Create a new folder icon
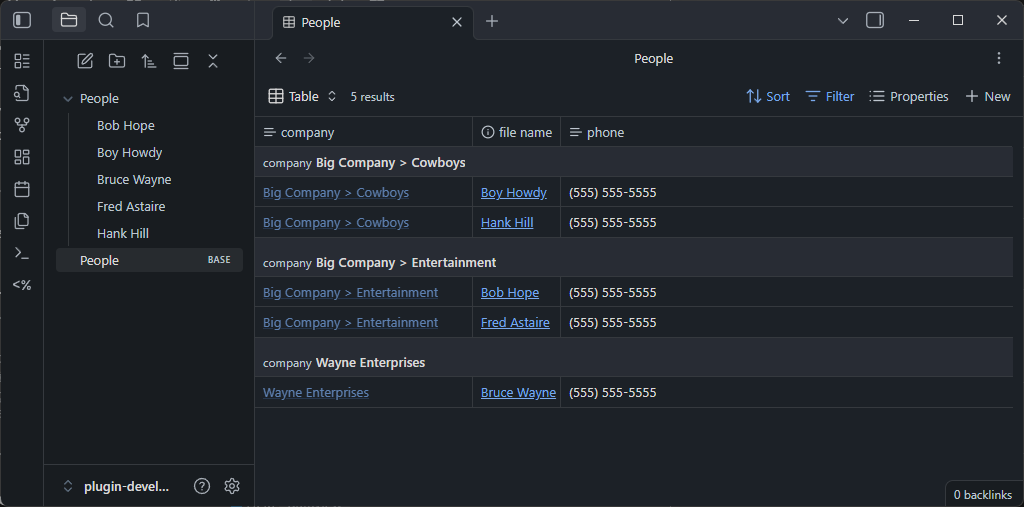The image size is (1024, 507). click(x=117, y=61)
